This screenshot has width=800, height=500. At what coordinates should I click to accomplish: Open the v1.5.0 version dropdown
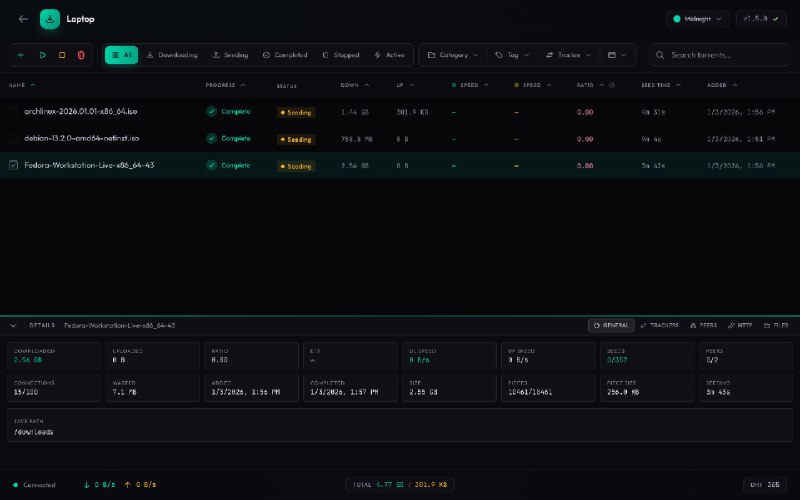tap(761, 19)
